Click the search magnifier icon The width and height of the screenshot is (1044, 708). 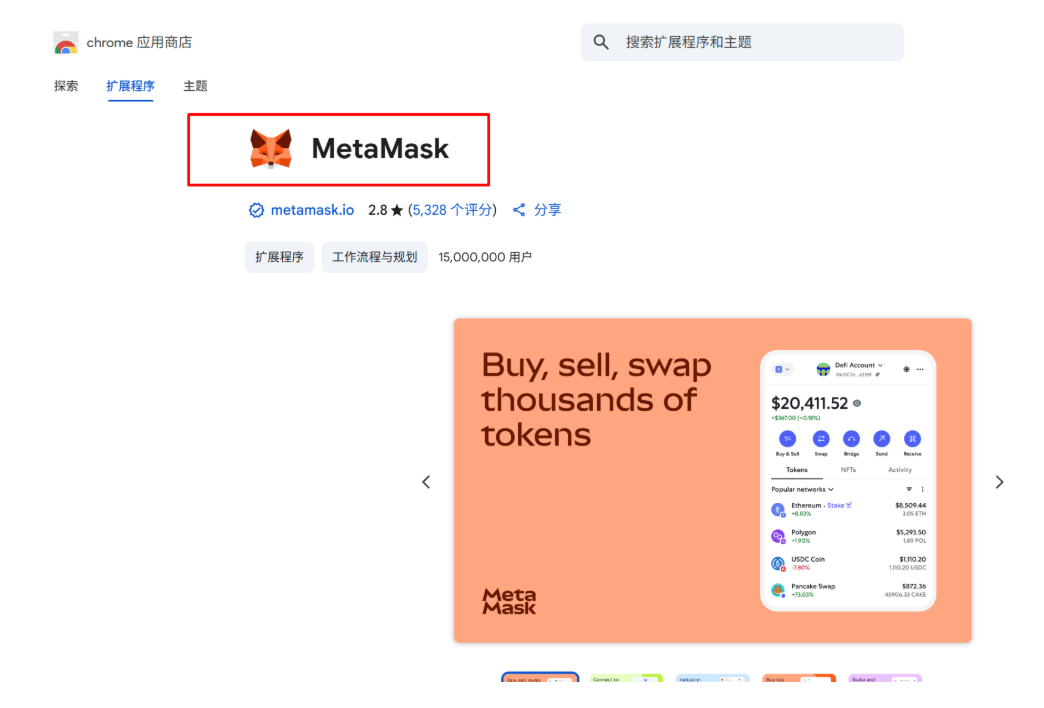click(x=601, y=43)
